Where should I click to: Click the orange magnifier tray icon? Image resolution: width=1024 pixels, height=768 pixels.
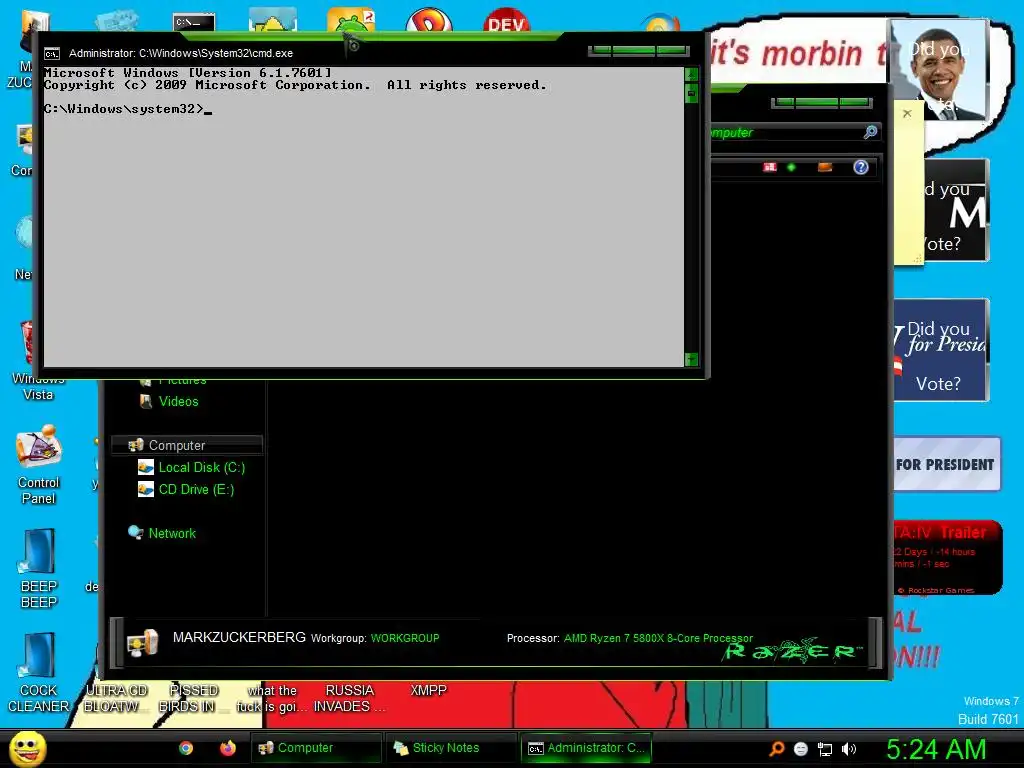click(777, 749)
